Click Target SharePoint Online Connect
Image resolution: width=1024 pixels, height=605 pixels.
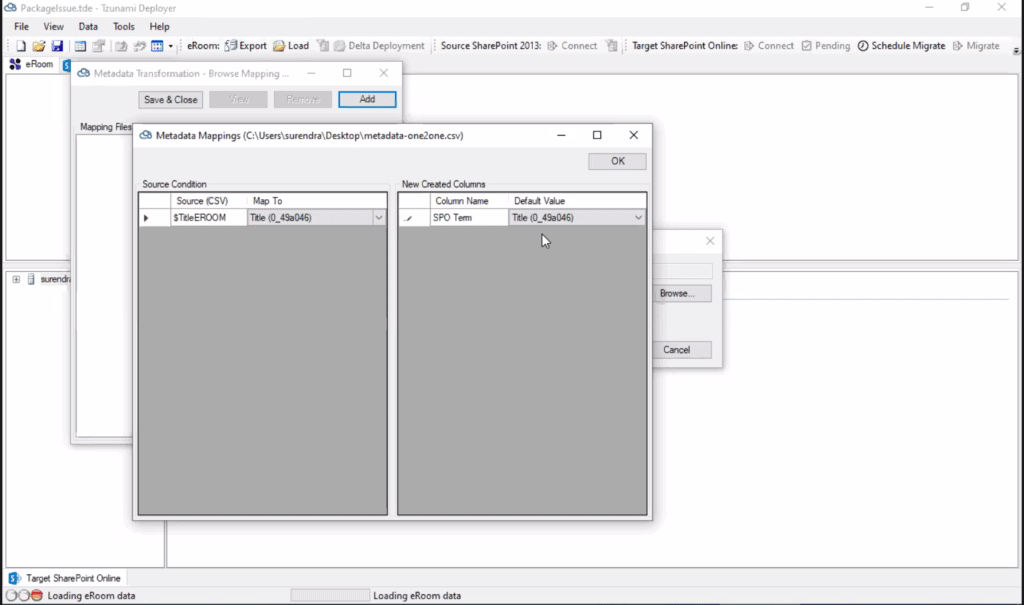point(769,46)
